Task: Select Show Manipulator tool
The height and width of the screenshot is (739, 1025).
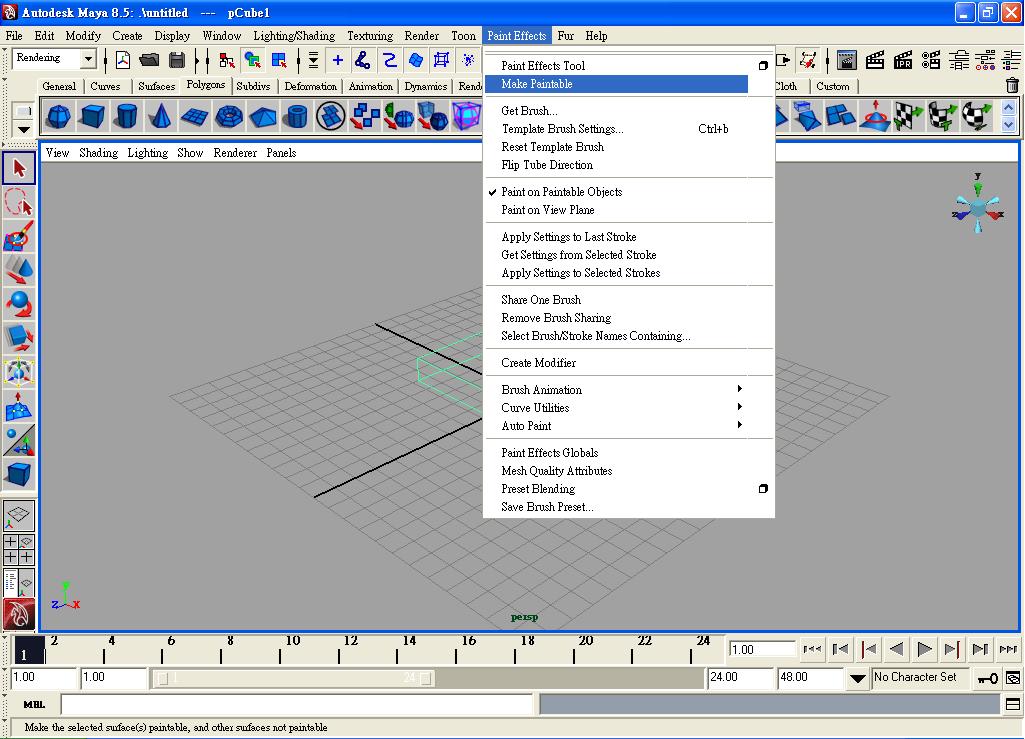Action: click(19, 439)
